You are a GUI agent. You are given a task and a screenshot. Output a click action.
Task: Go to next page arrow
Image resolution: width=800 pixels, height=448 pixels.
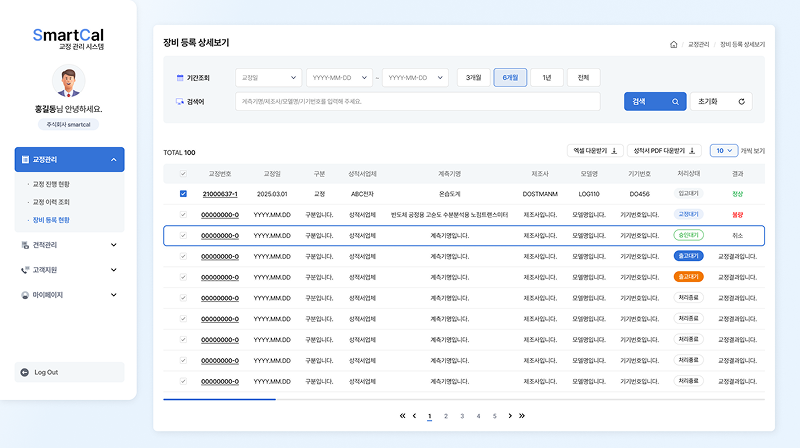[x=510, y=415]
